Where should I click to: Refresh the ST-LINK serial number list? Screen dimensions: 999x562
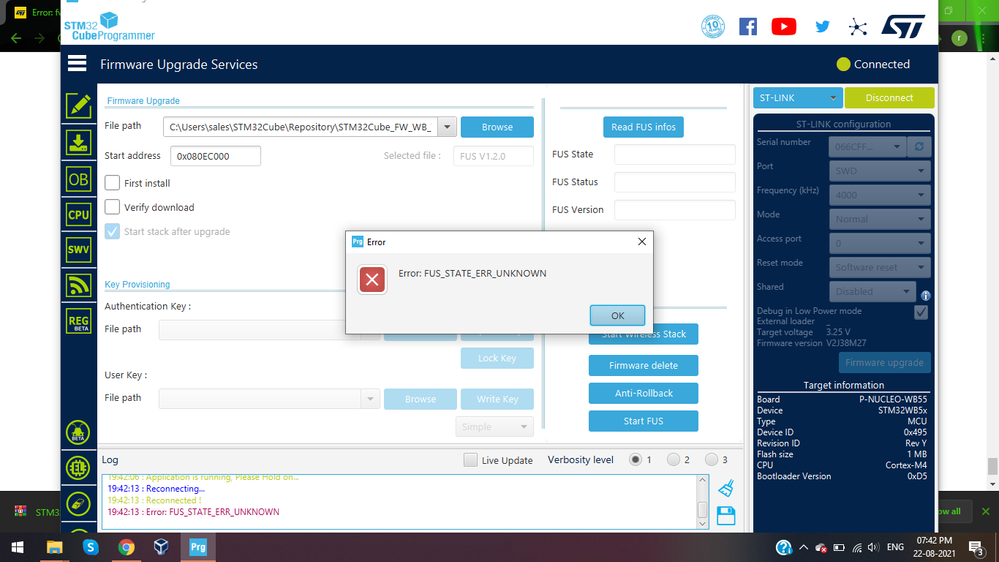[x=919, y=147]
